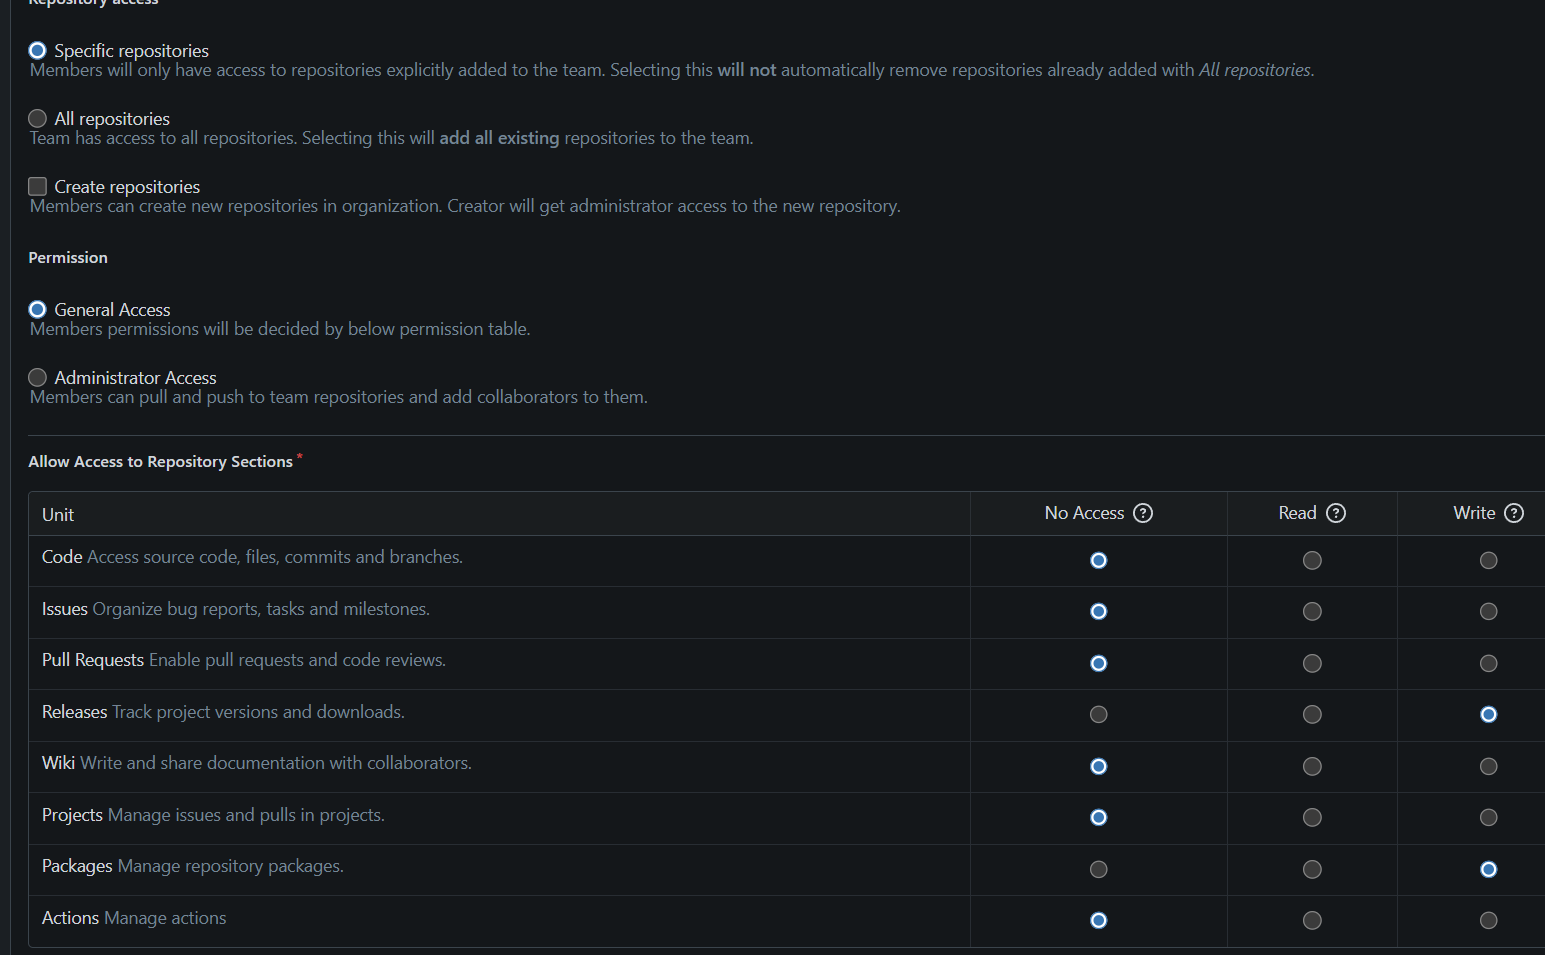The height and width of the screenshot is (955, 1545).
Task: Set Code unit to Read access
Action: point(1312,561)
